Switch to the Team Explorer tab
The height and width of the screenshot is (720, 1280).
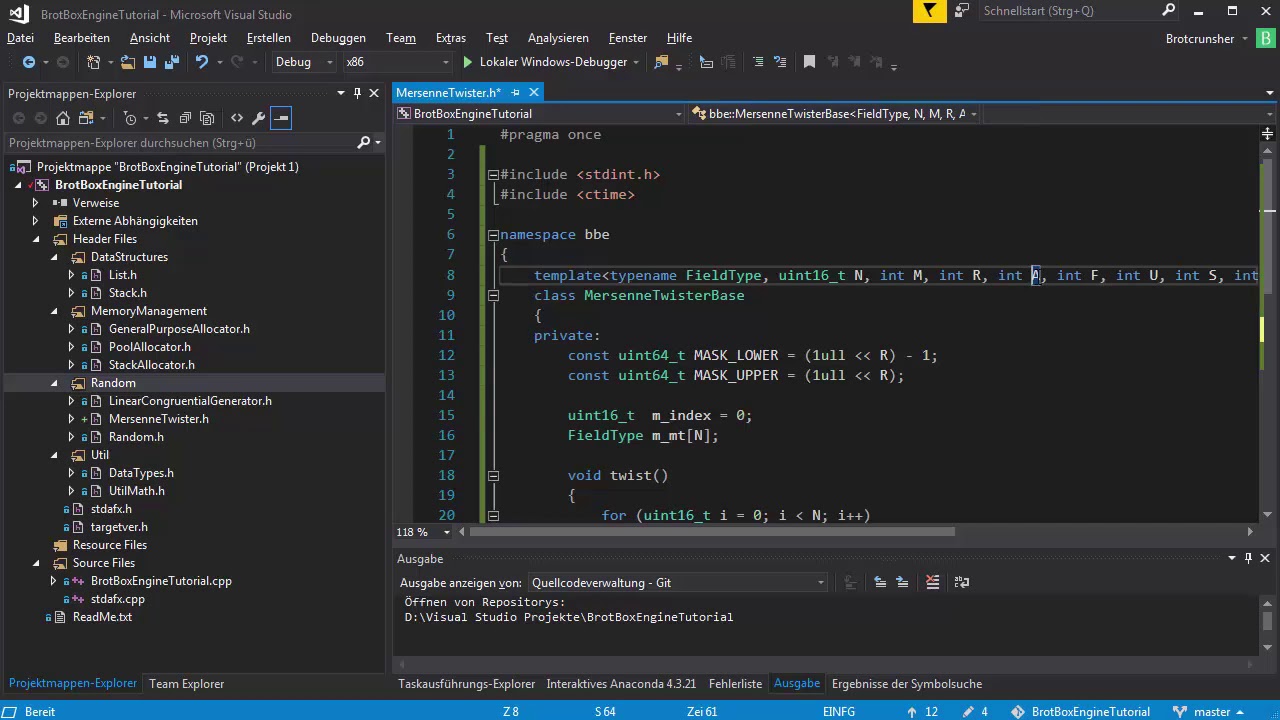tap(186, 684)
